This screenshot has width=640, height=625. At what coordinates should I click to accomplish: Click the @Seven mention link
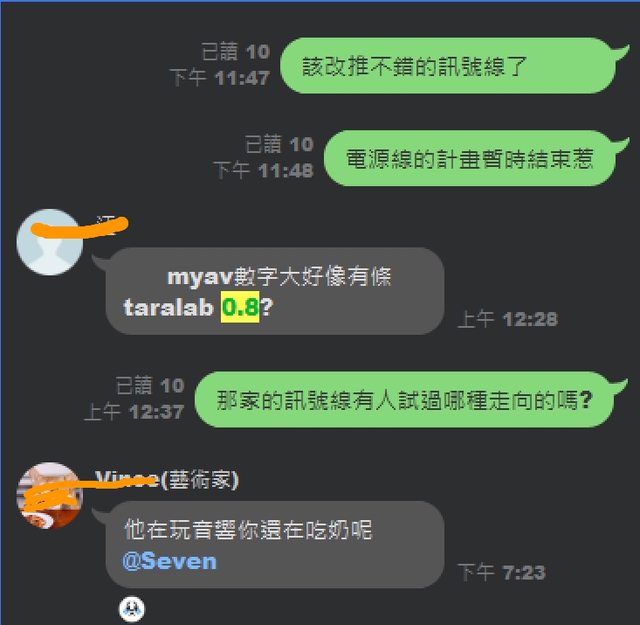169,561
